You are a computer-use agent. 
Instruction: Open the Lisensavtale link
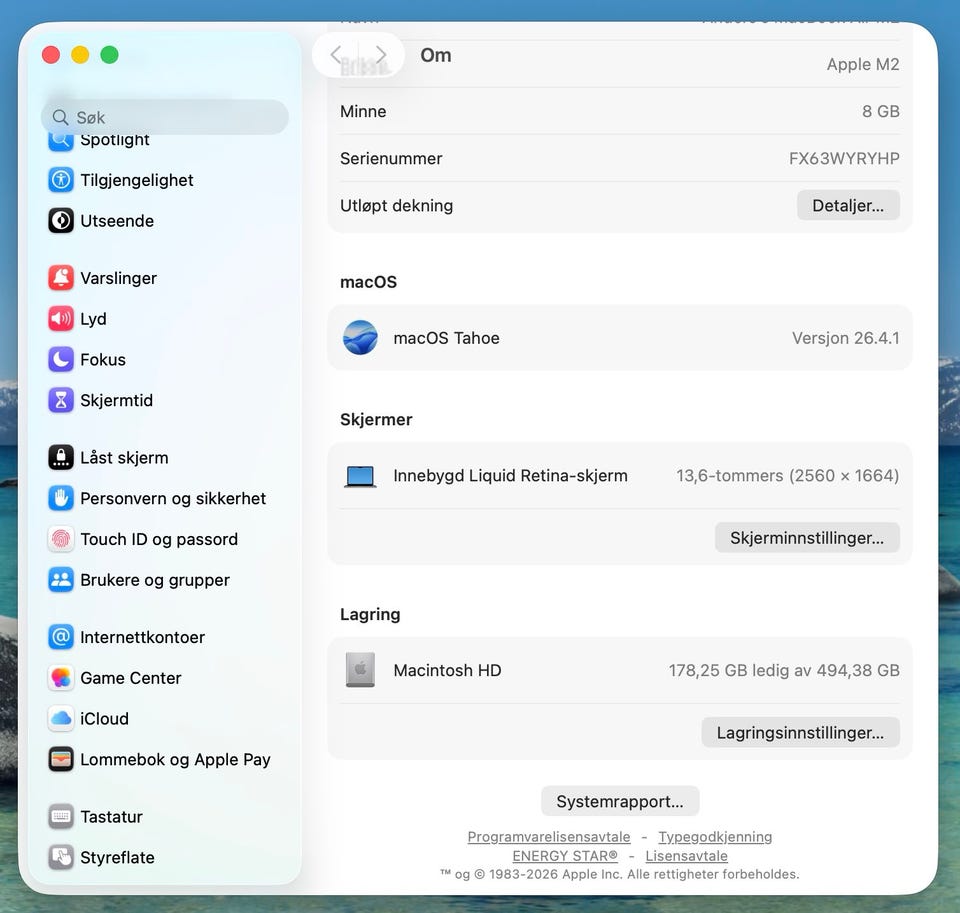pyautogui.click(x=686, y=855)
